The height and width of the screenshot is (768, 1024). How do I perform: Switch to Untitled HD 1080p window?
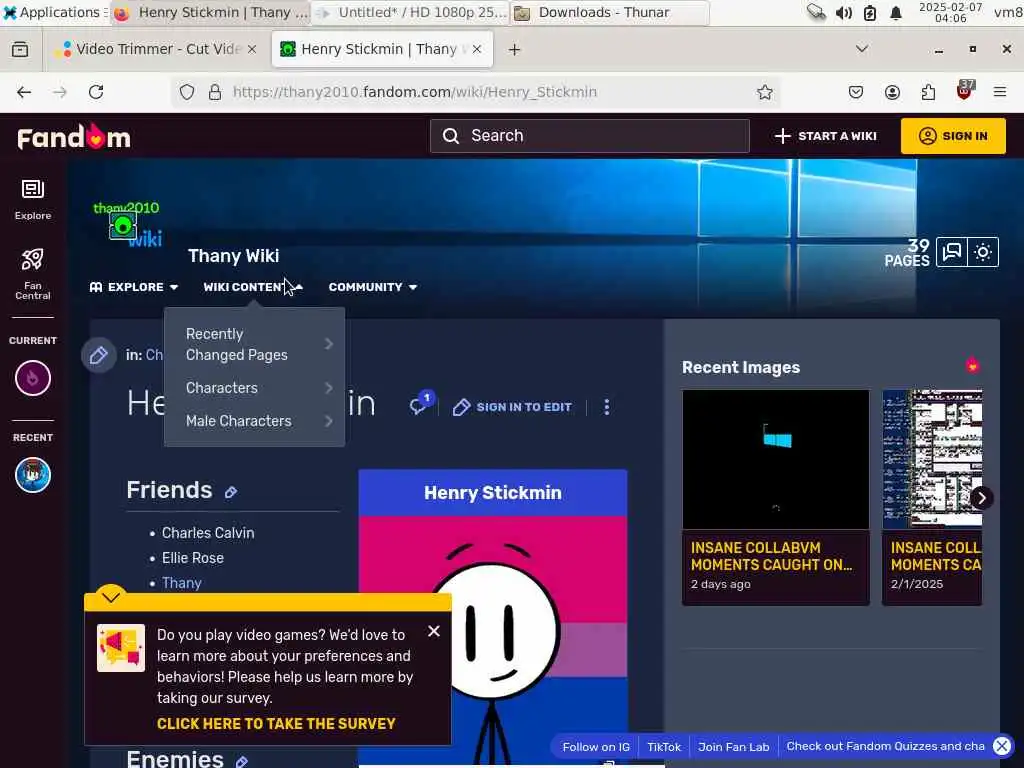point(411,12)
